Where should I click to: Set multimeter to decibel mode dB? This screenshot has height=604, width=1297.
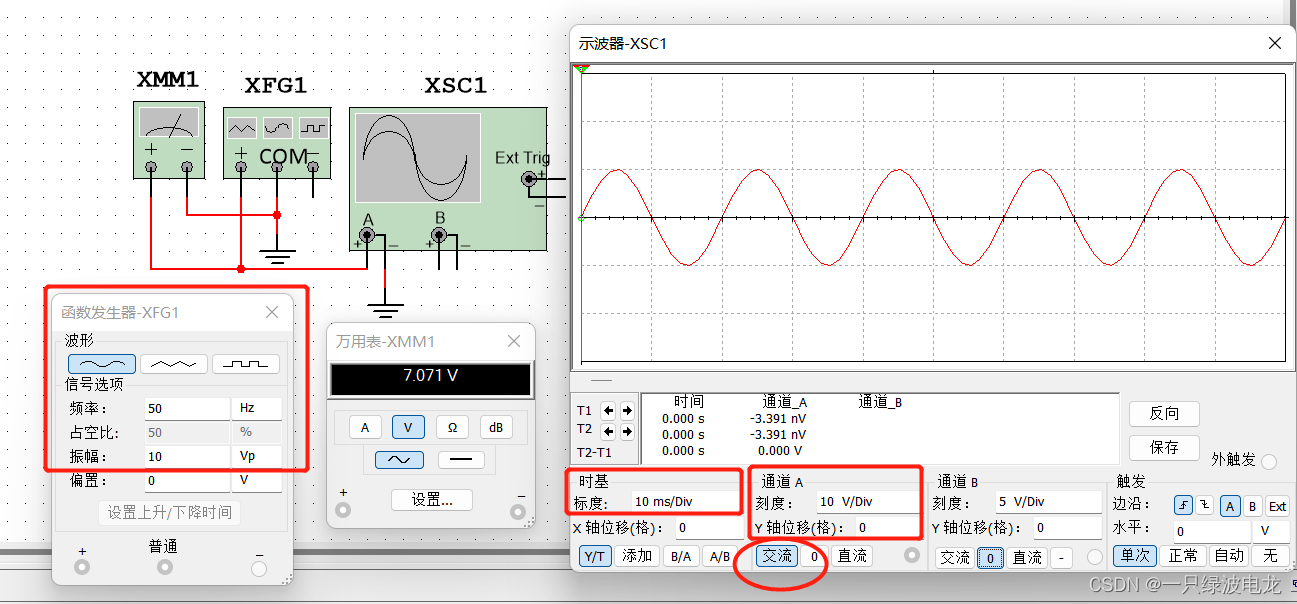point(496,427)
